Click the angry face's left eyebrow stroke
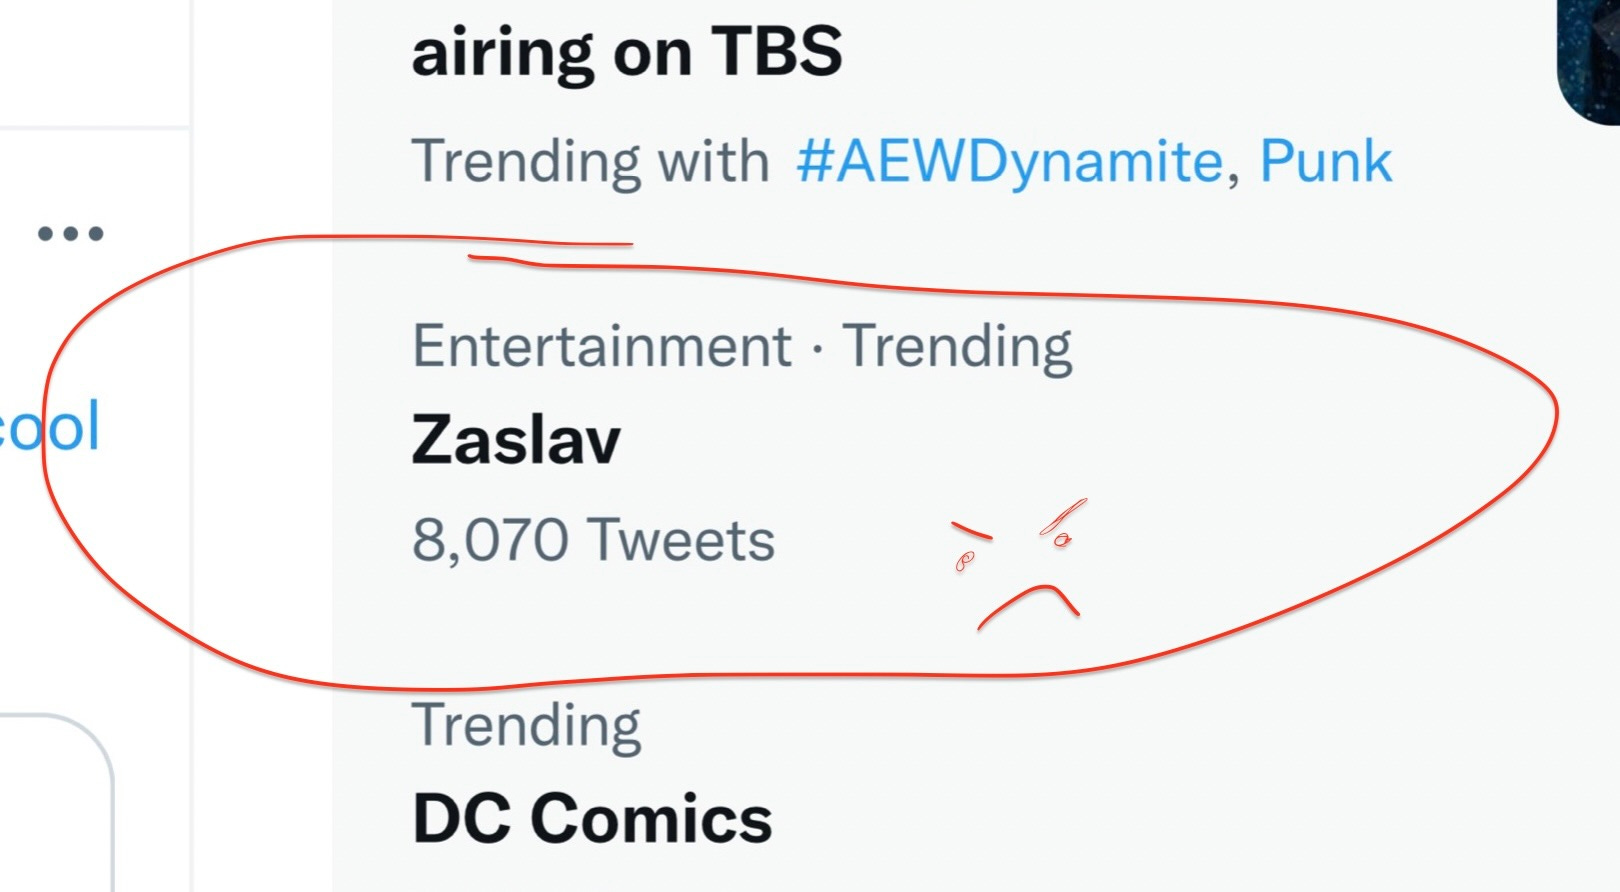The image size is (1620, 892). (x=970, y=530)
